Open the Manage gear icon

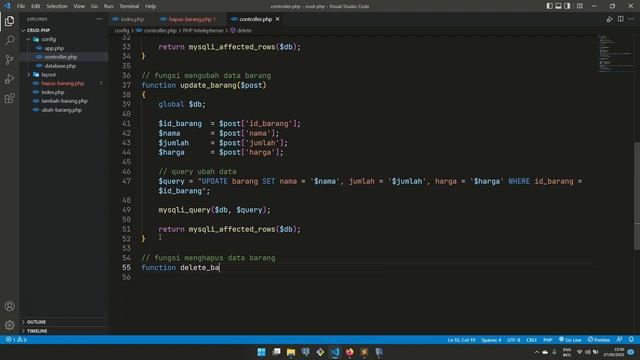(9, 325)
